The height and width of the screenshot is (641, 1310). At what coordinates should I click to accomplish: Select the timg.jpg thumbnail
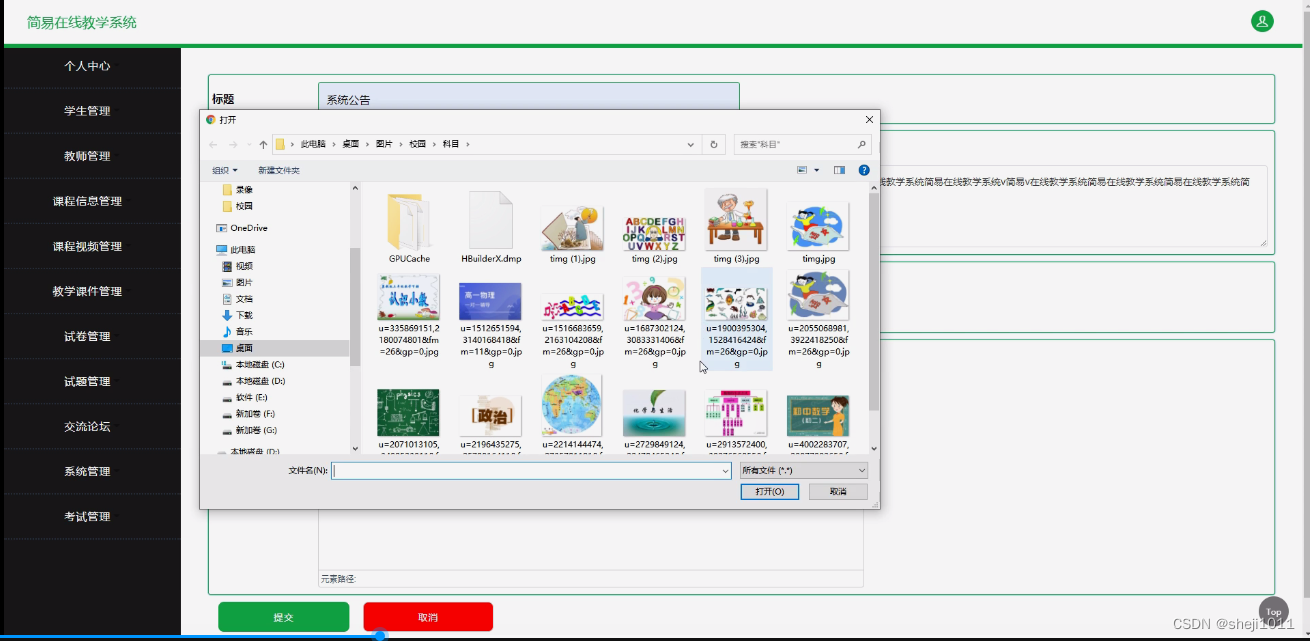point(818,225)
